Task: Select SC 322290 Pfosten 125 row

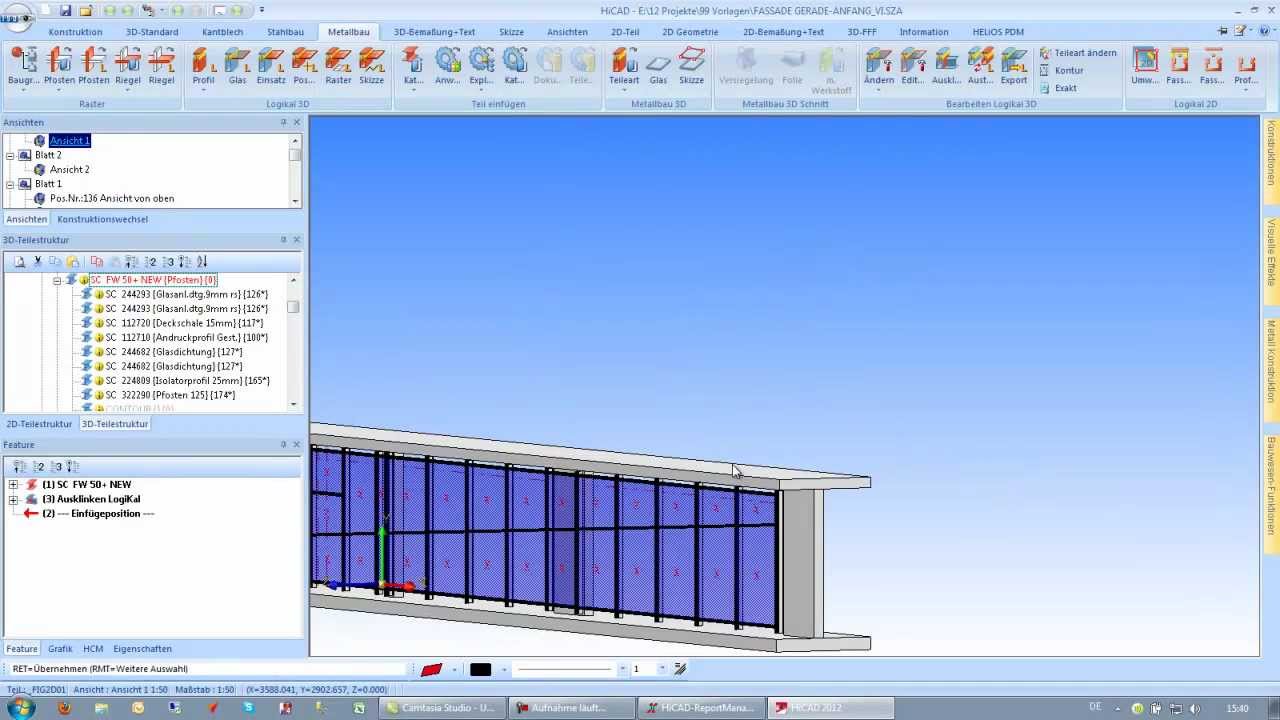Action: point(170,396)
